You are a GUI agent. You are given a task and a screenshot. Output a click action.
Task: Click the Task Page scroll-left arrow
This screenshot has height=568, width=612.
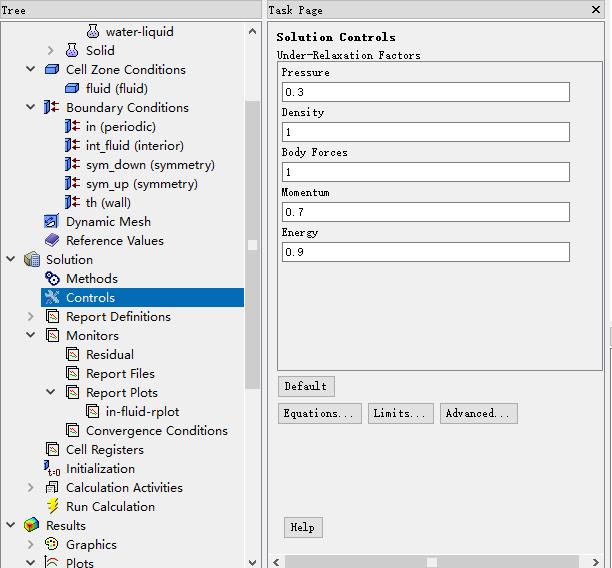coord(276,562)
